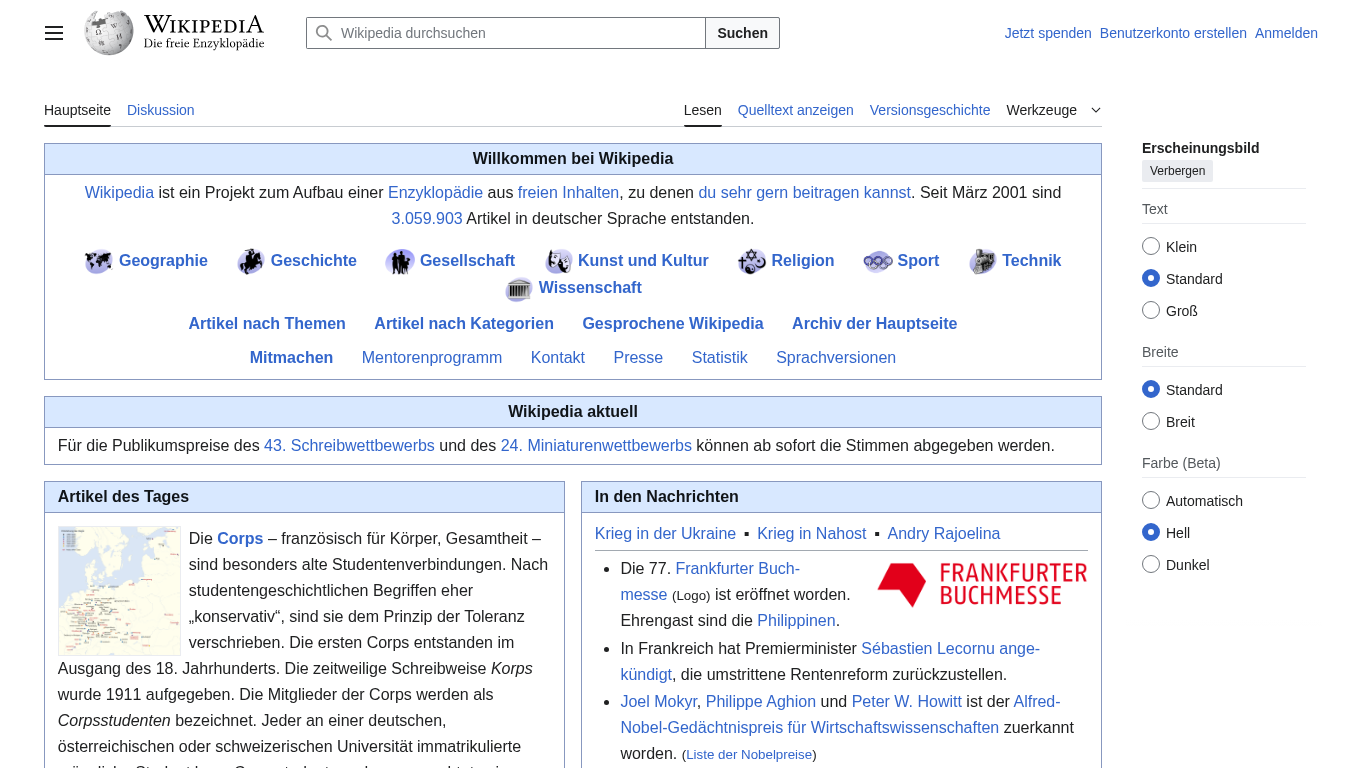Open Quelltext anzeigen tab

tap(796, 110)
